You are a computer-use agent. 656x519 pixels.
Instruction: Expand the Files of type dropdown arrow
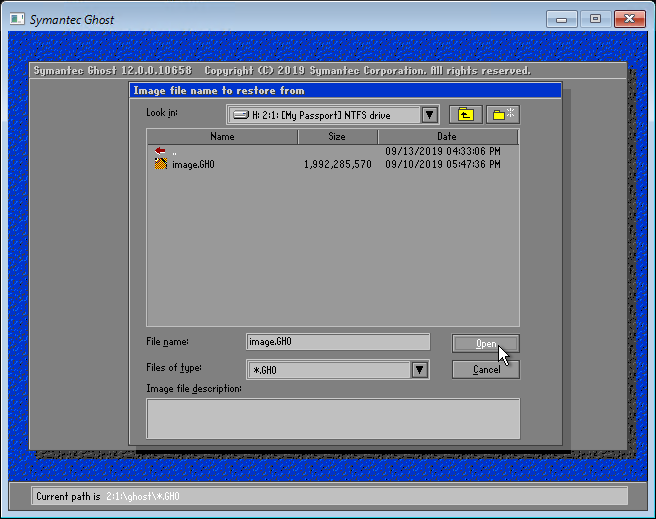[420, 370]
